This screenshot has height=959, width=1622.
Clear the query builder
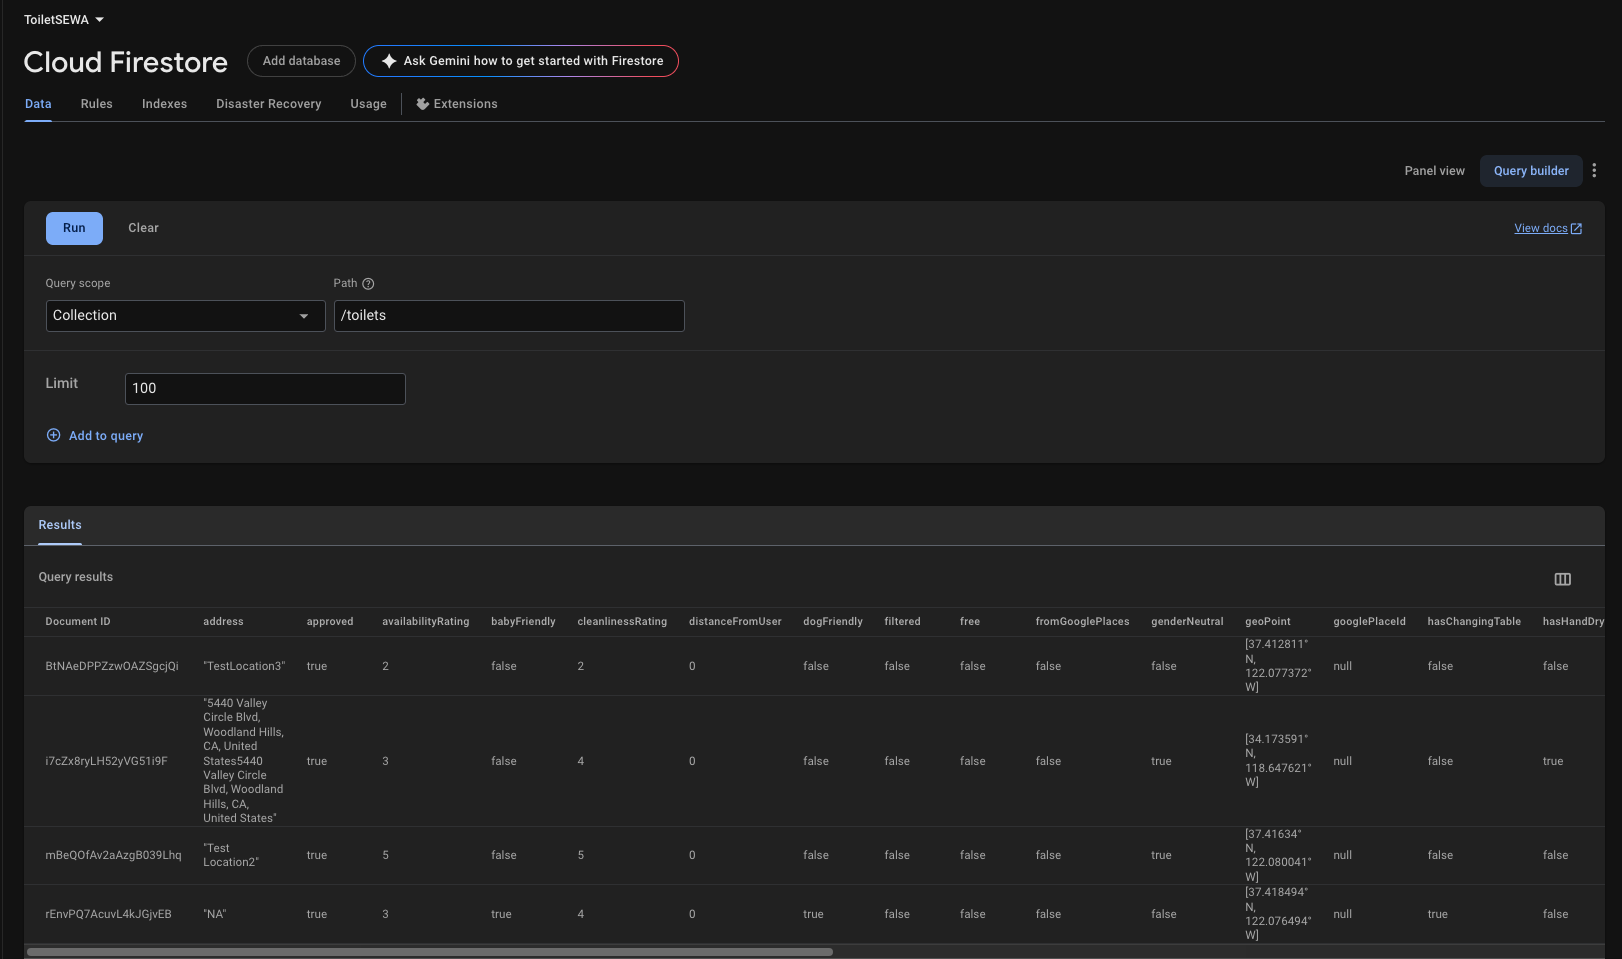[x=143, y=228]
